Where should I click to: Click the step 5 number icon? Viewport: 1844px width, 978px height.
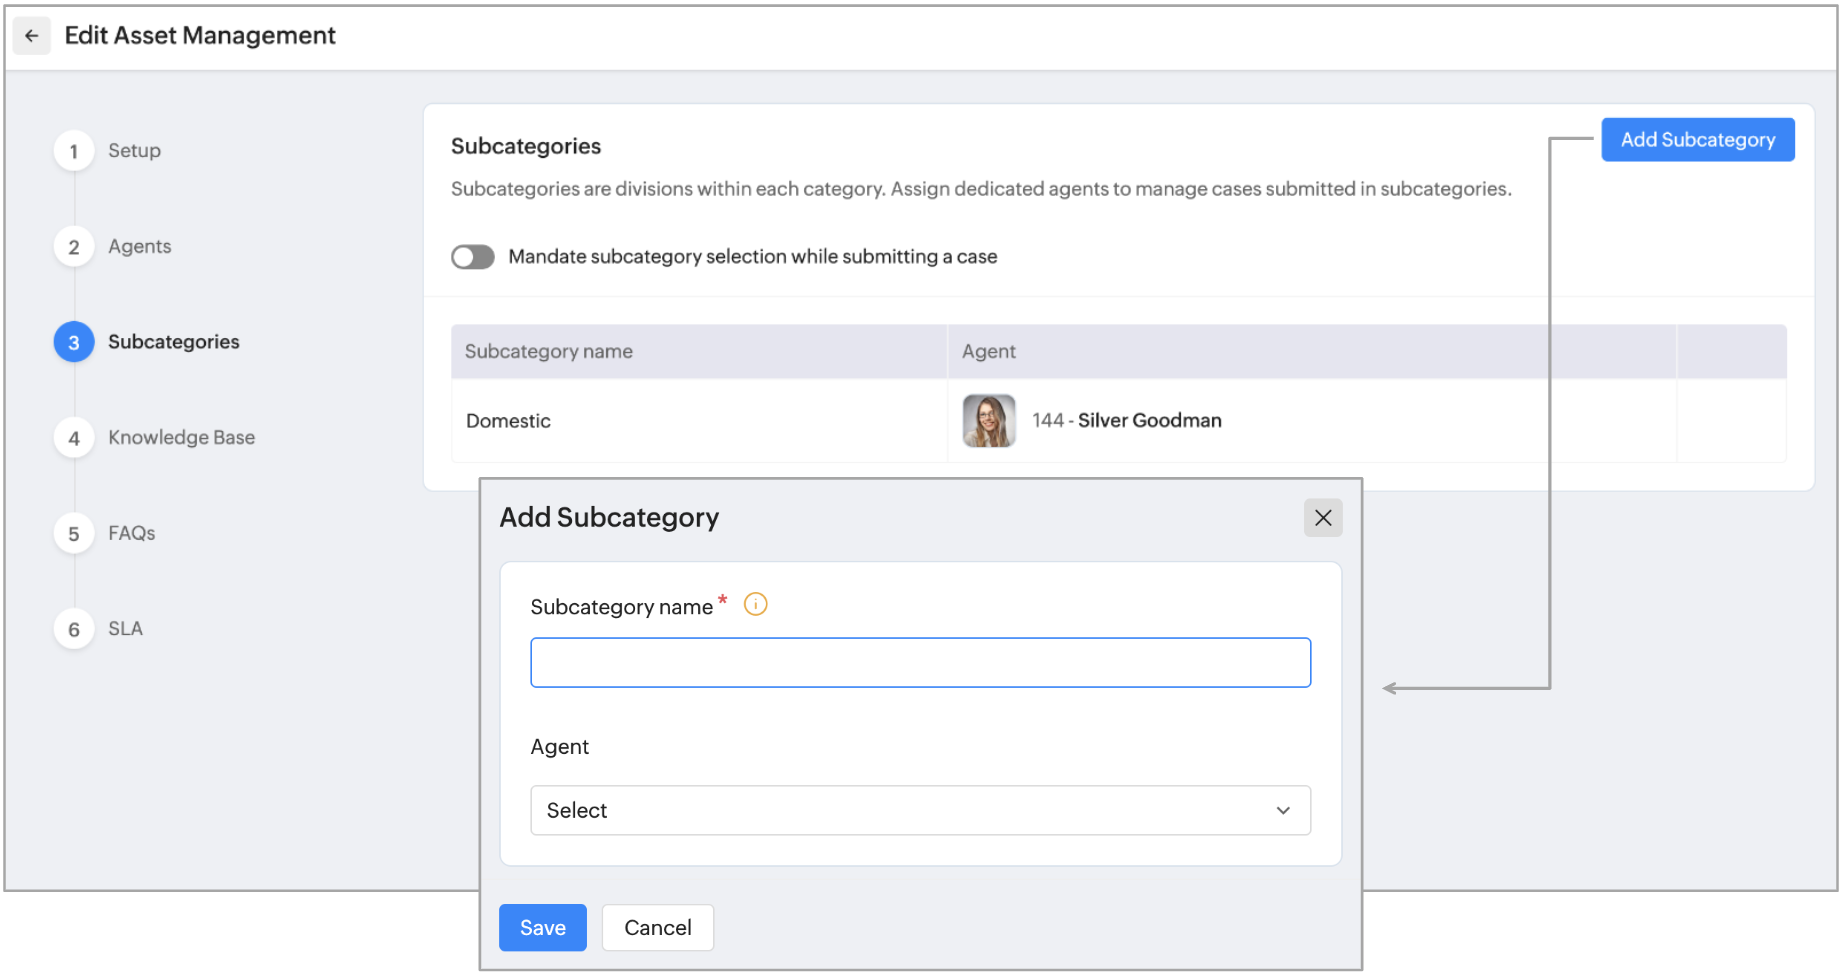click(x=74, y=534)
